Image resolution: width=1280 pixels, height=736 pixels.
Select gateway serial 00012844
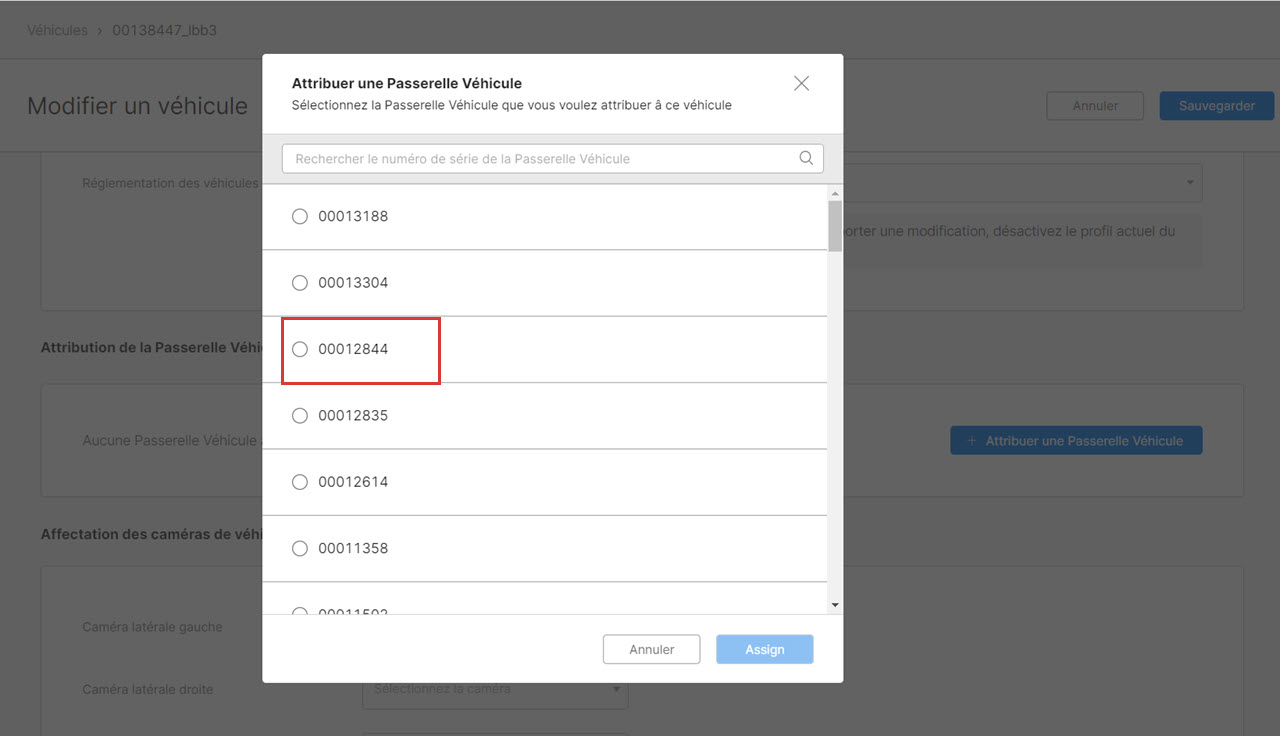click(300, 349)
